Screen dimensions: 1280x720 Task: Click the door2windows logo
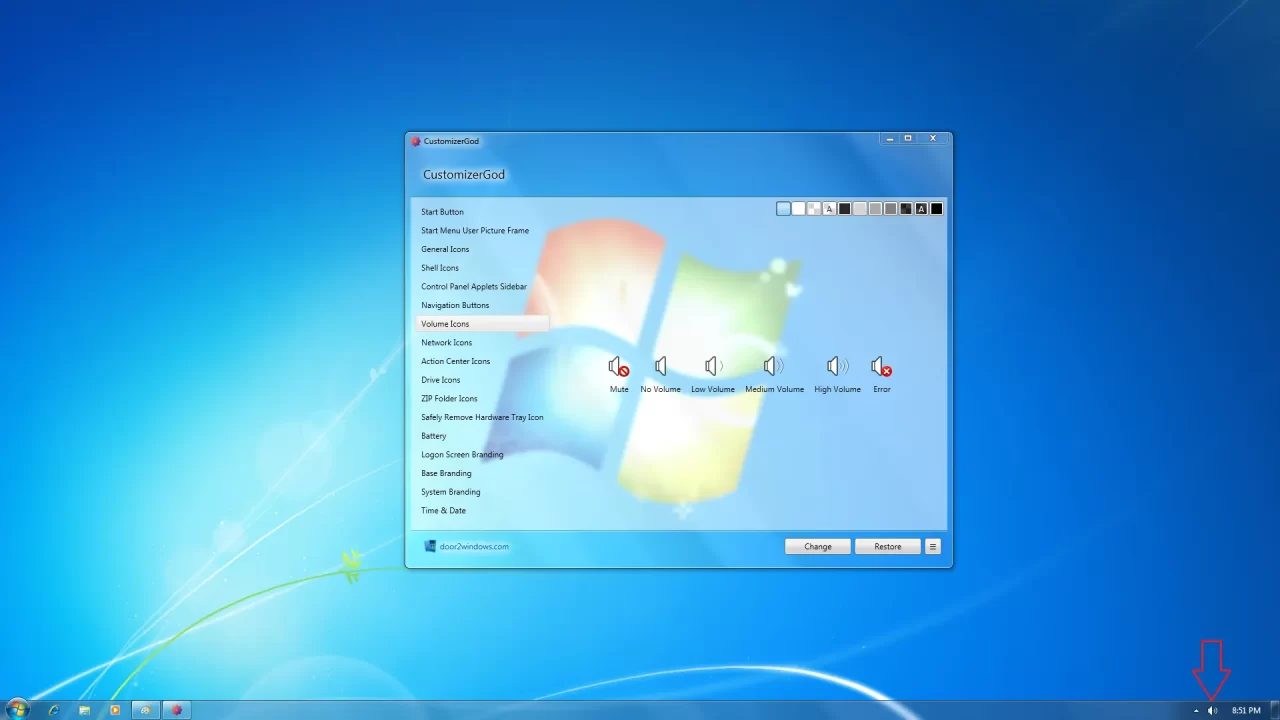coord(430,546)
